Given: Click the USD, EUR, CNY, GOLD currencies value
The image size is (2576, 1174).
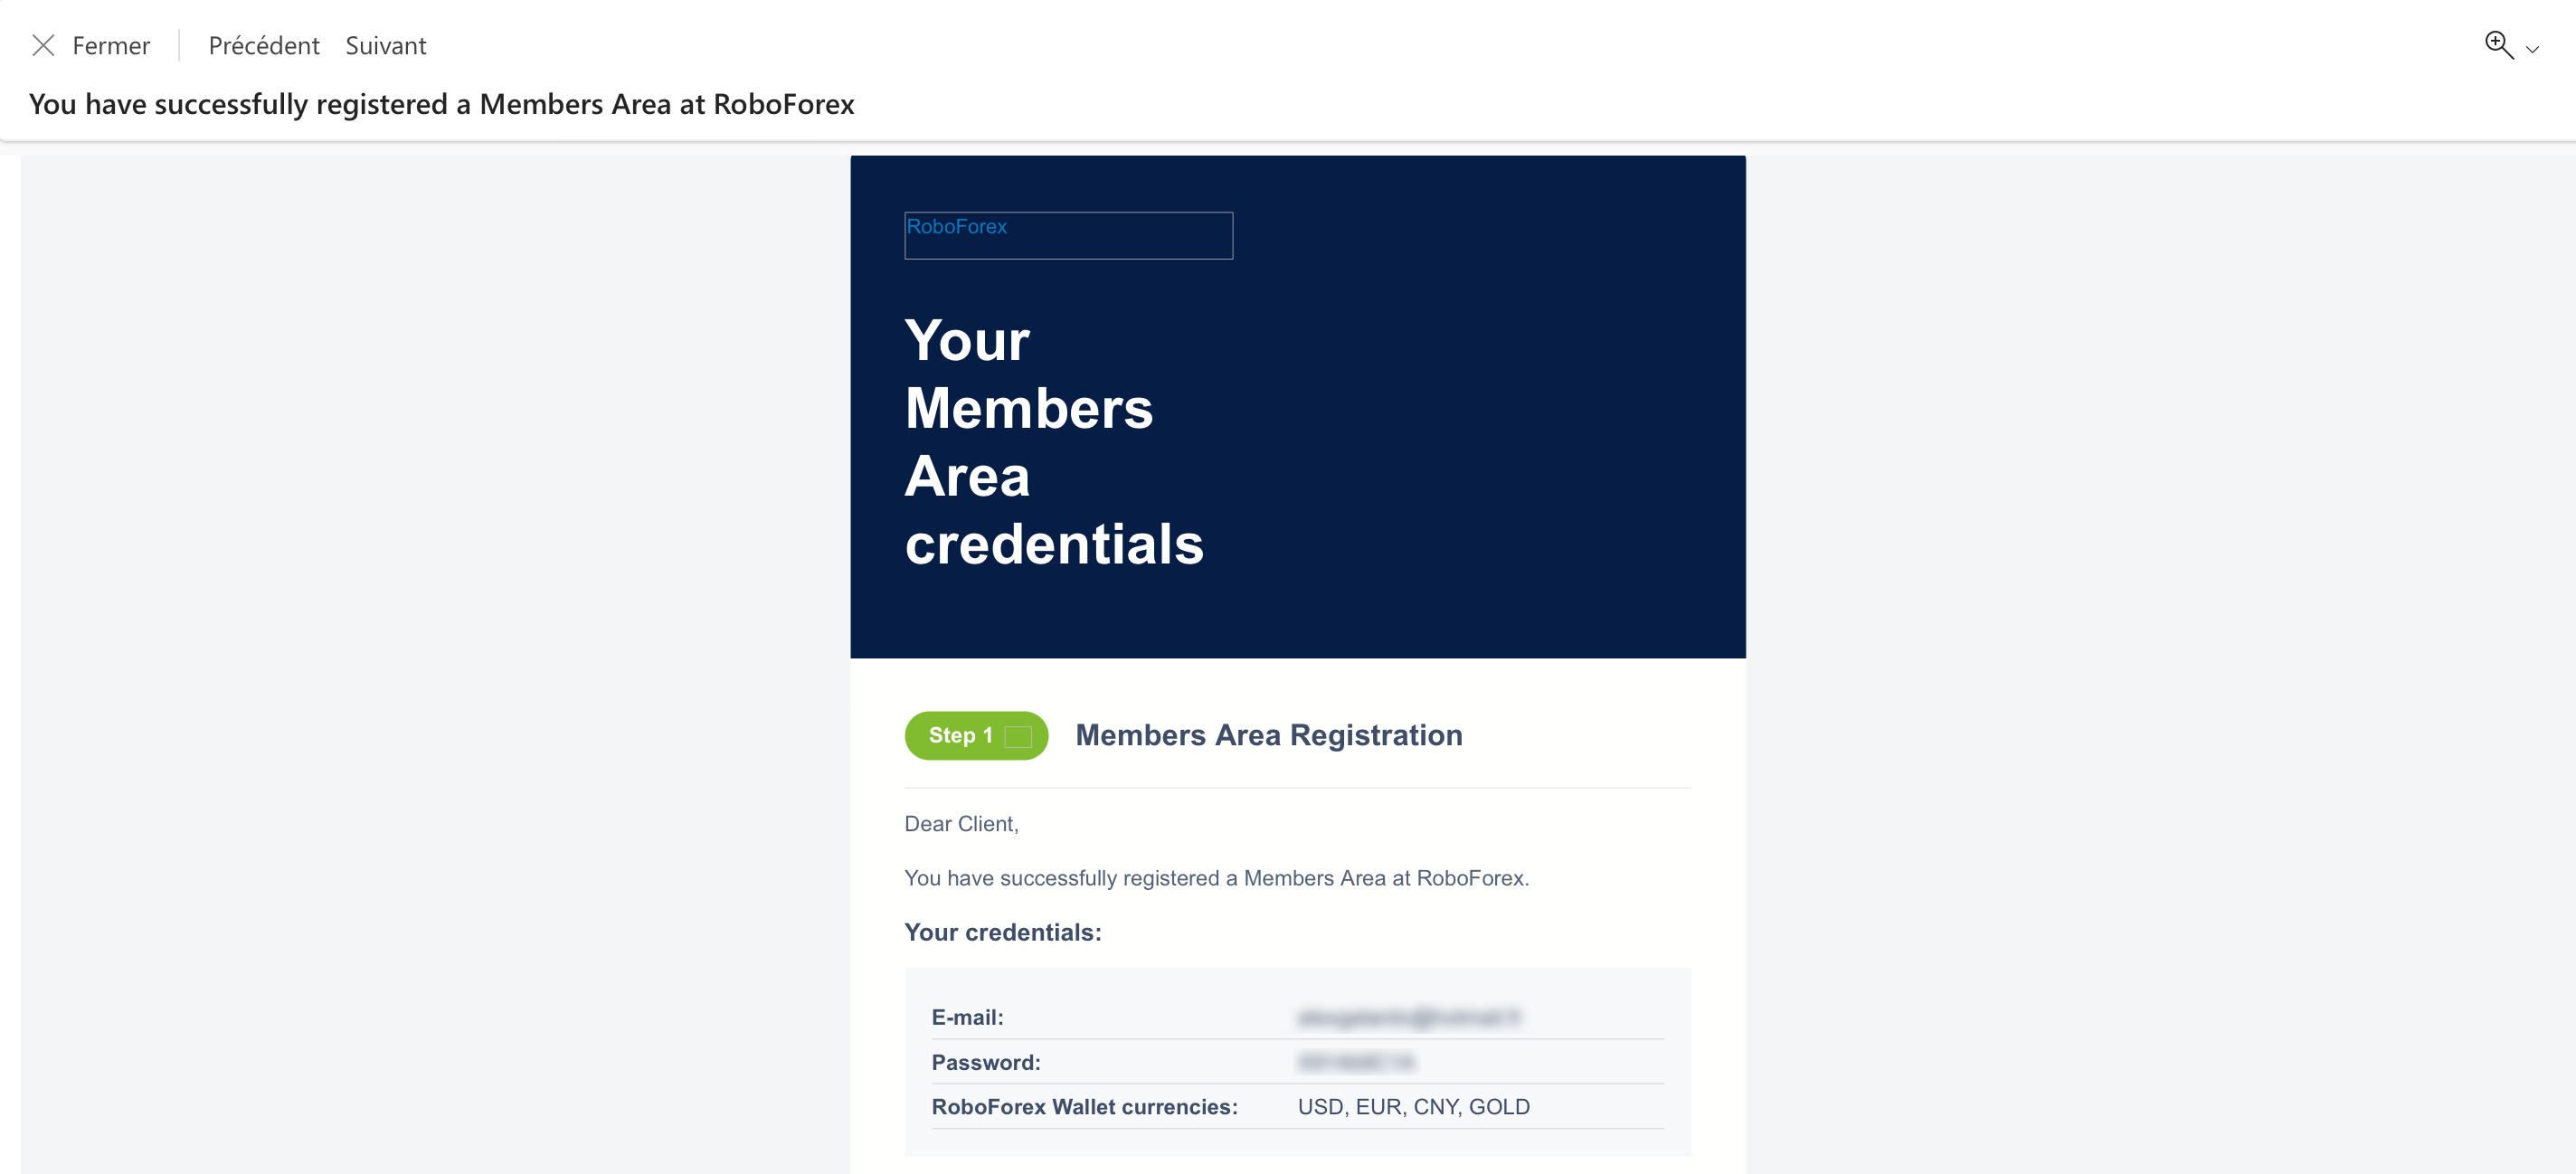Looking at the screenshot, I should (x=1414, y=1107).
